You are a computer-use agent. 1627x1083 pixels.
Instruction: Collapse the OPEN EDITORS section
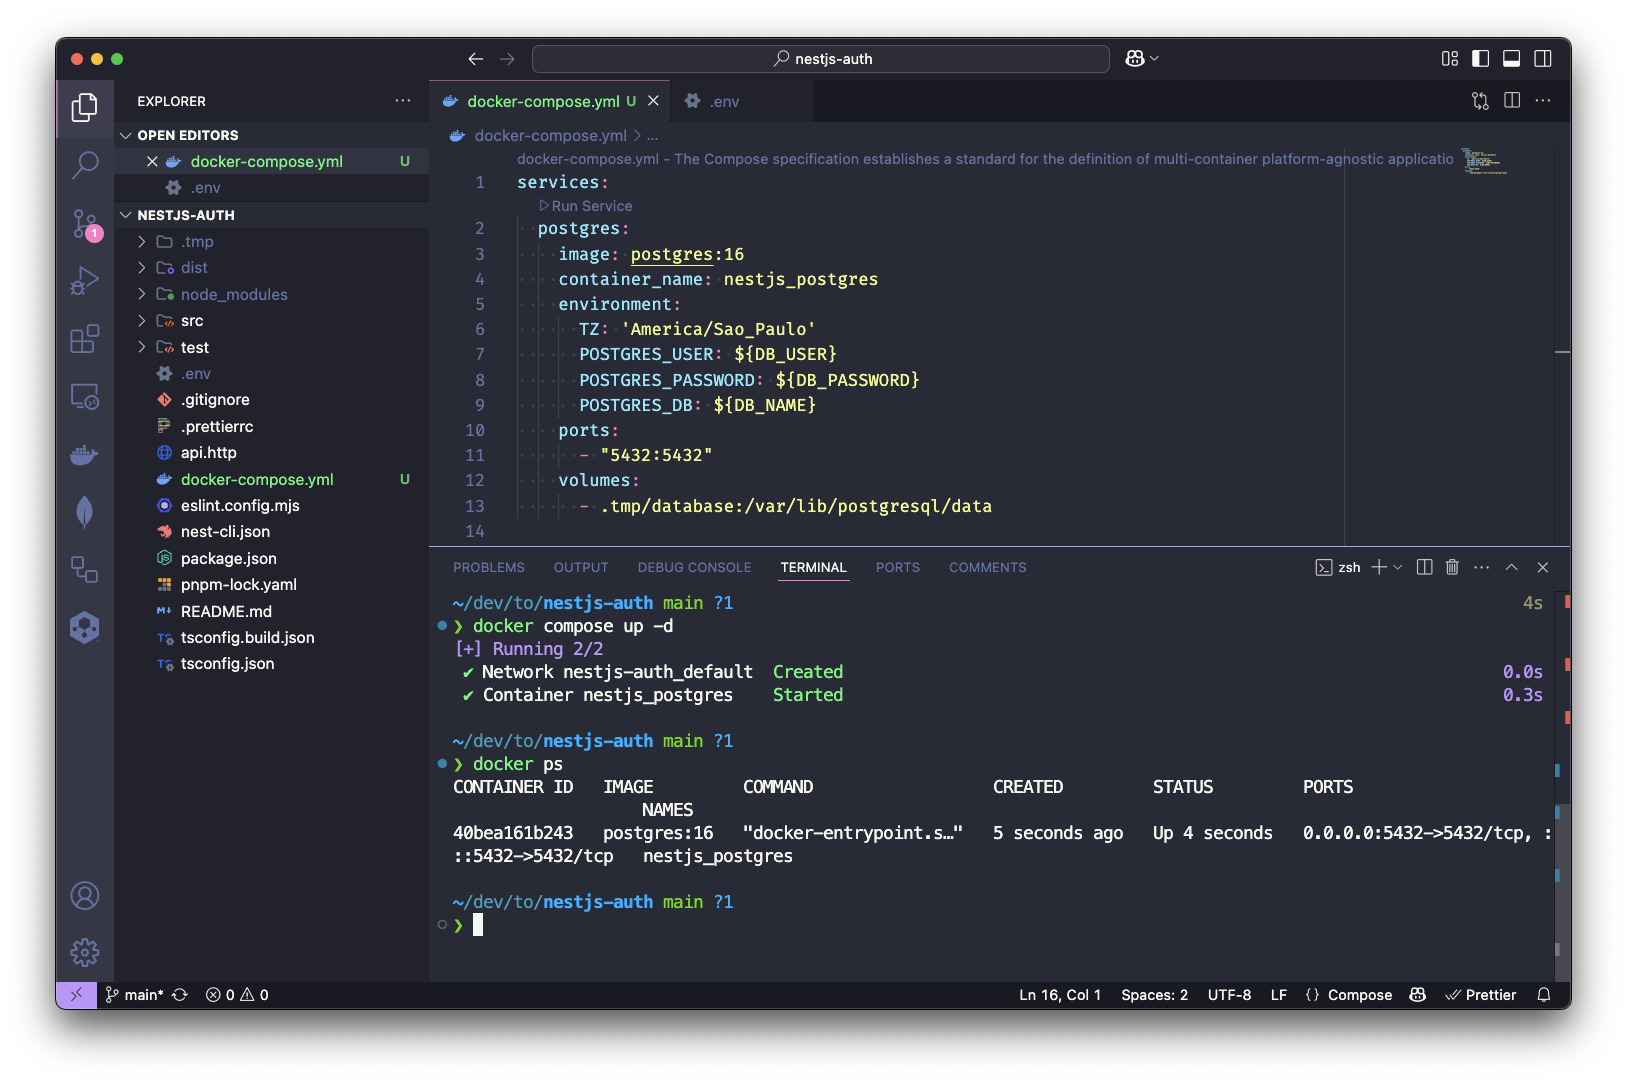click(127, 135)
